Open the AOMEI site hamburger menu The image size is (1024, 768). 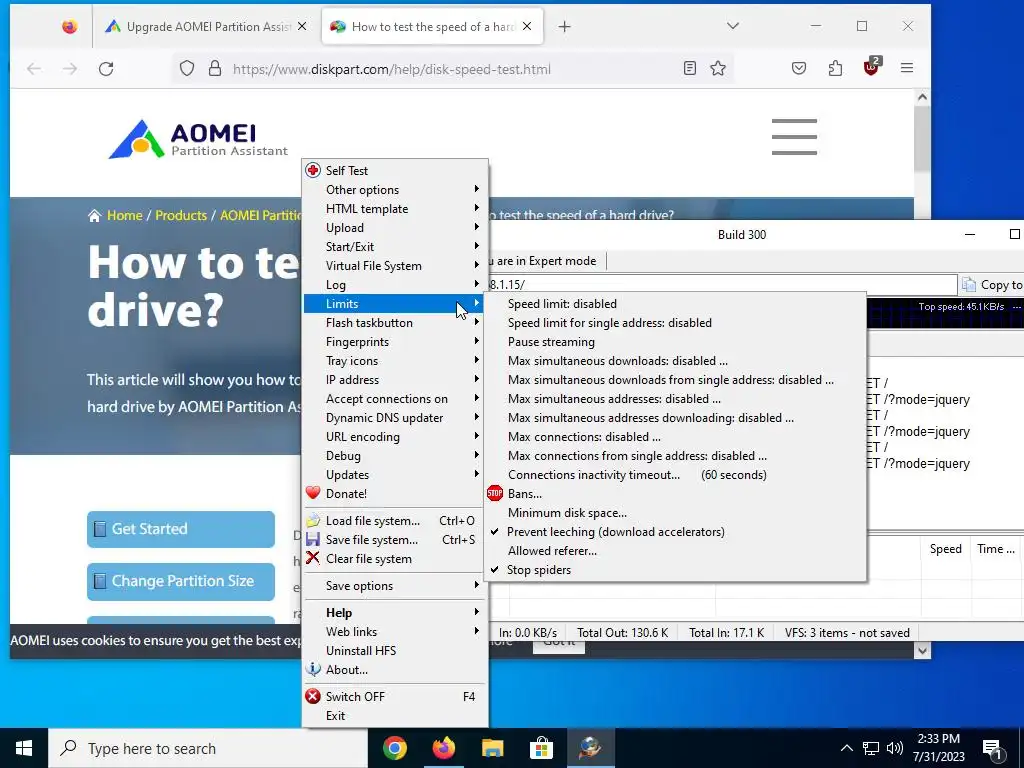(x=794, y=137)
